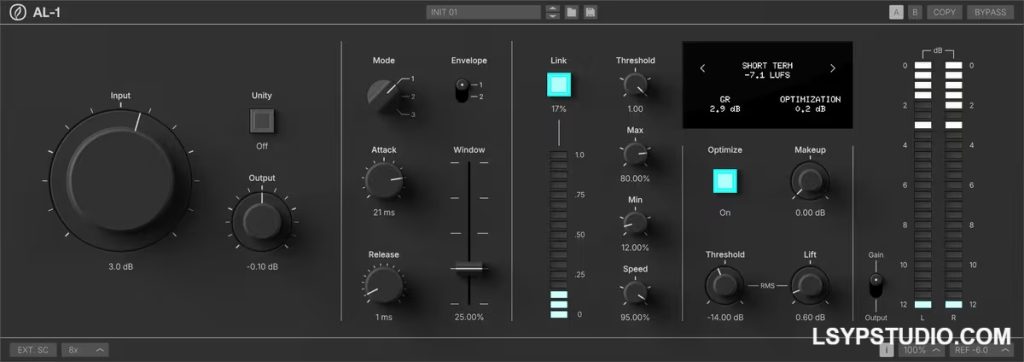
Task: Select Mode position 1
Action: point(413,78)
